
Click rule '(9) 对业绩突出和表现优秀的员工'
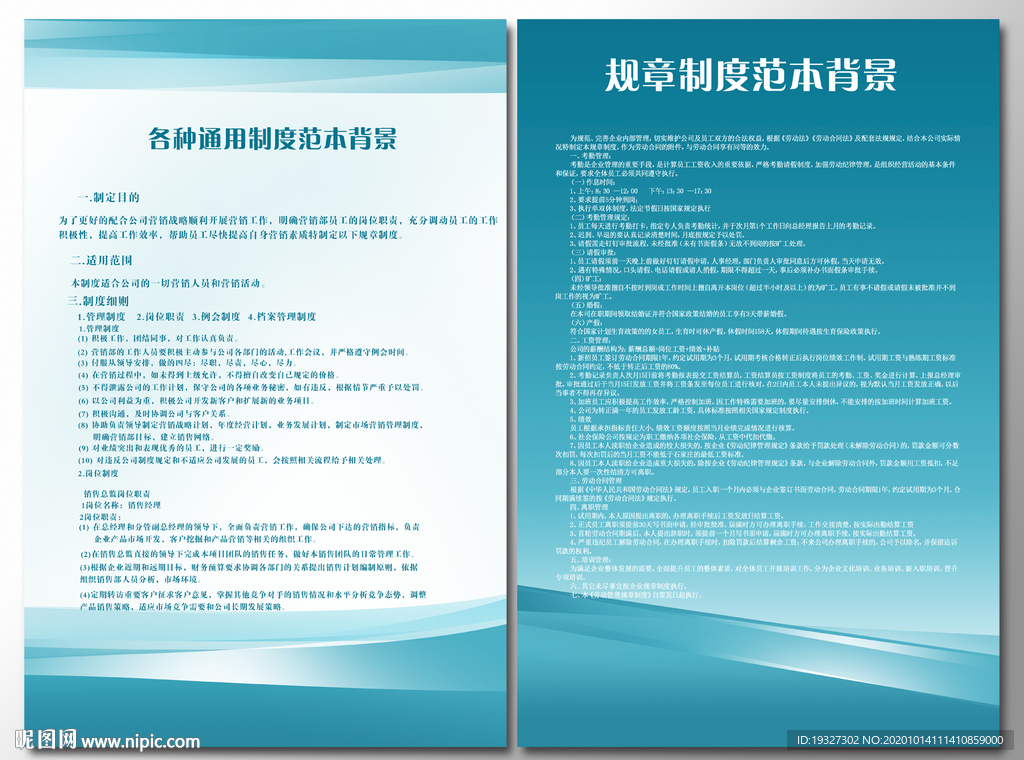point(172,448)
